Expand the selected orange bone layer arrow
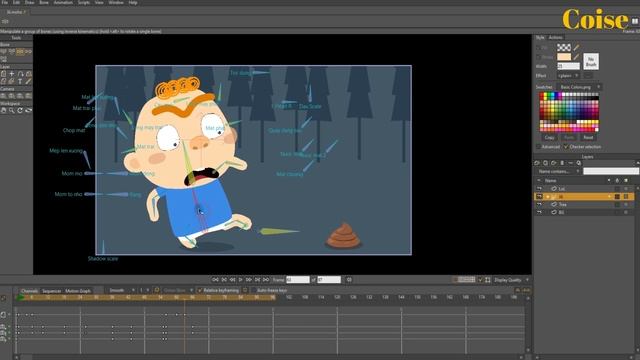Viewport: 640px width, 360px height. pos(548,197)
